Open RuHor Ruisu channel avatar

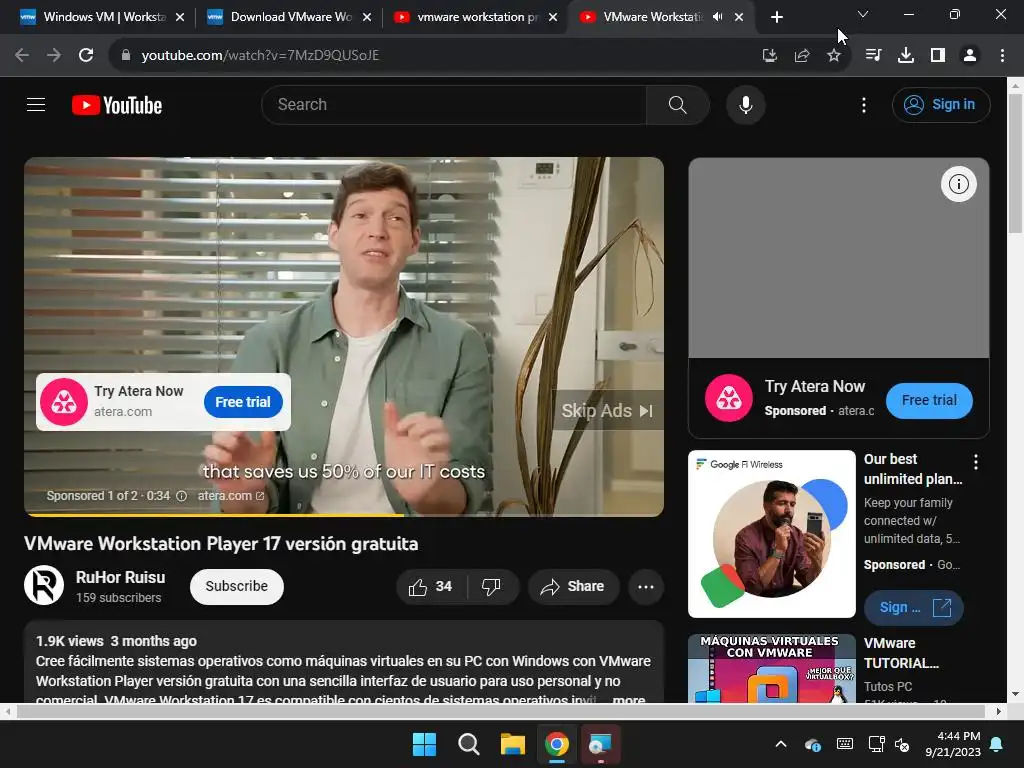[x=44, y=585]
